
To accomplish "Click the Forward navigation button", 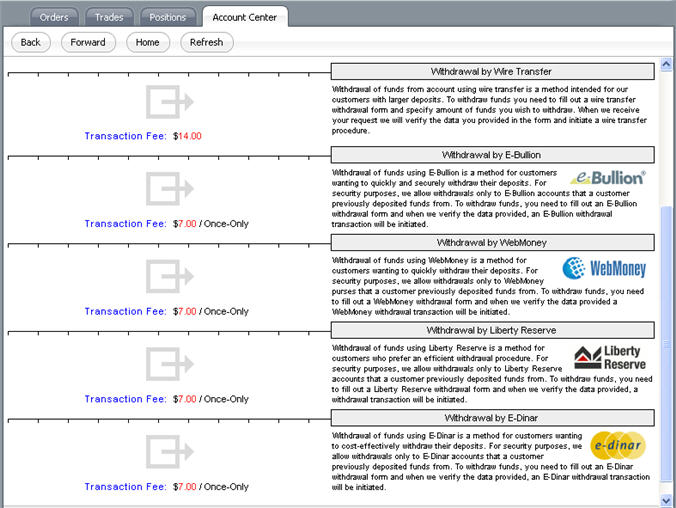I will pos(88,42).
